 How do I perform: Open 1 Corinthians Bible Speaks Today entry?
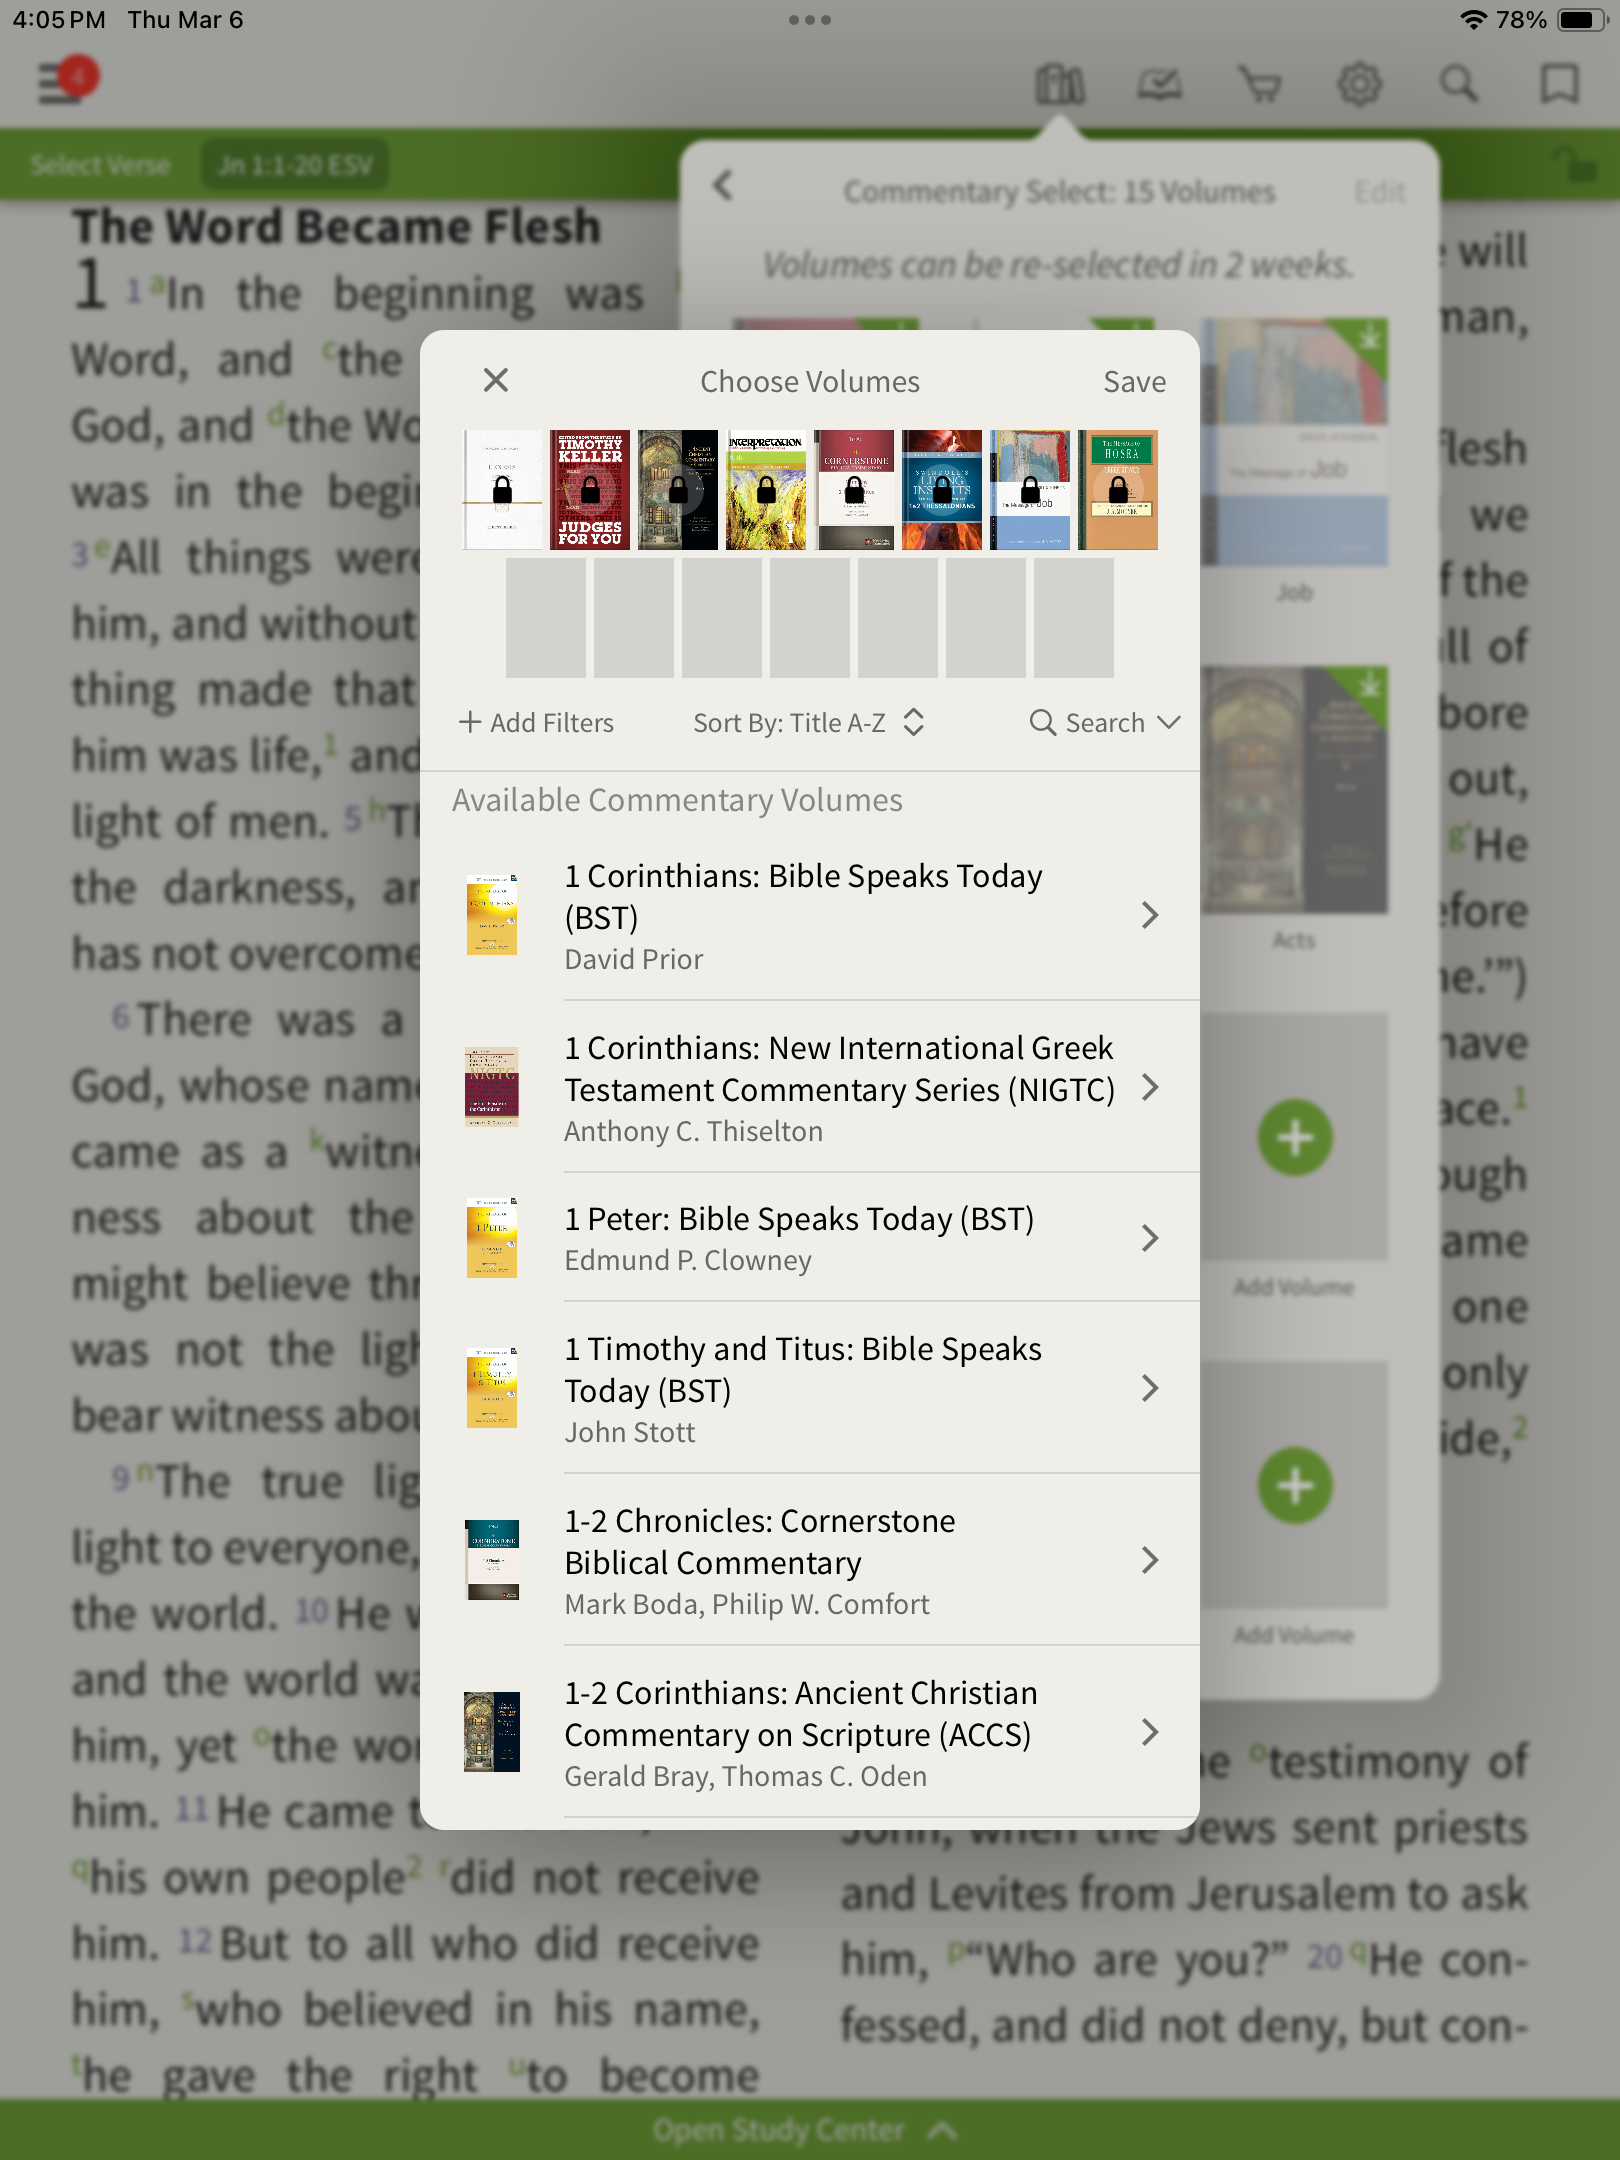coord(810,915)
